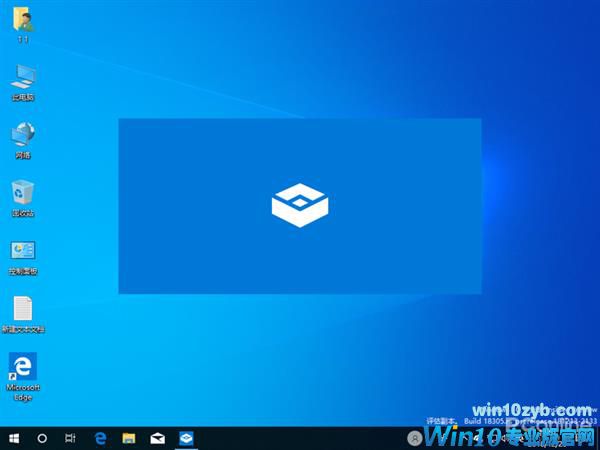This screenshot has height=450, width=600.
Task: Select the new text document file icon
Action: pyautogui.click(x=23, y=308)
